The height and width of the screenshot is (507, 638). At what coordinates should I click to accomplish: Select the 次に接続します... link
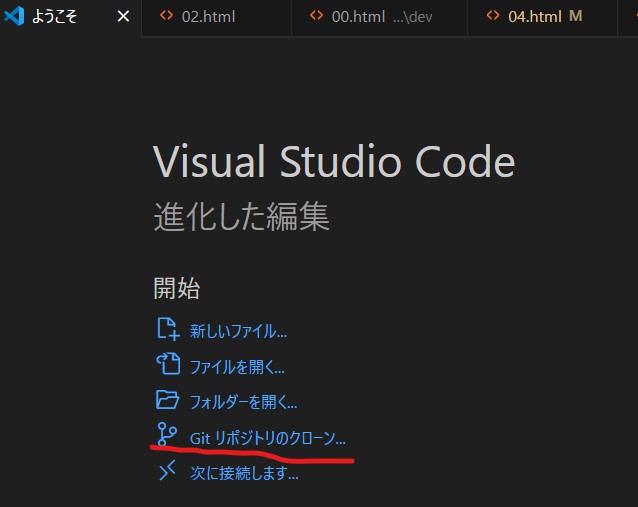244,474
